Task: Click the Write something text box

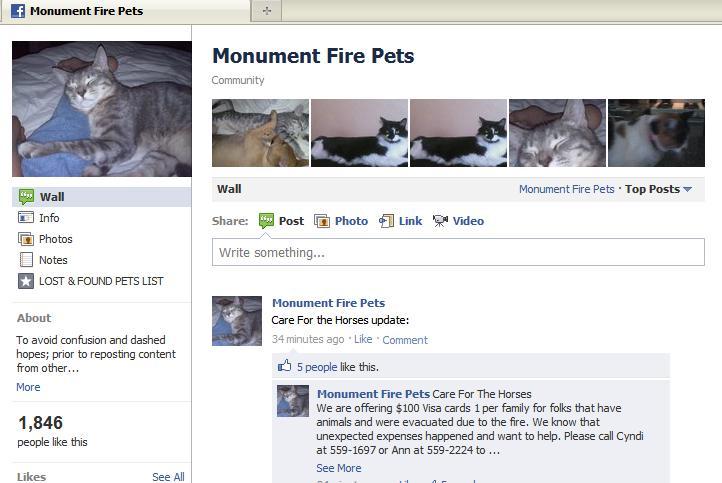Action: tap(458, 252)
